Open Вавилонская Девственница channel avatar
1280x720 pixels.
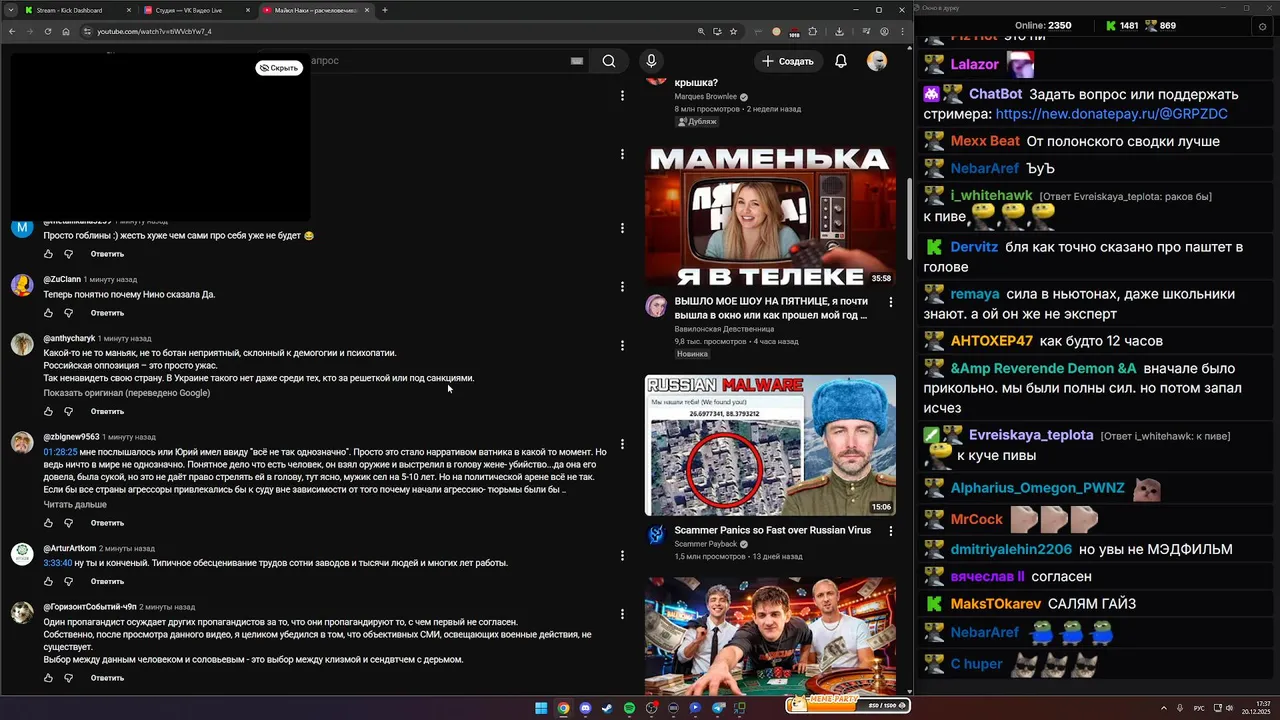[x=656, y=306]
